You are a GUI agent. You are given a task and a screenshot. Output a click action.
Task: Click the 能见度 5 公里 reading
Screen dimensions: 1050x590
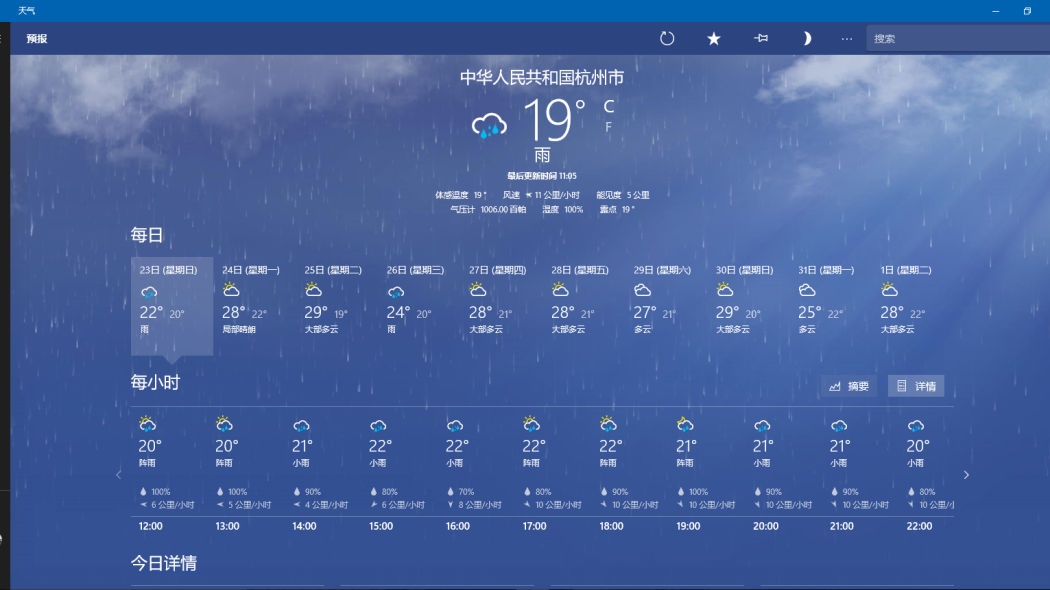click(623, 196)
